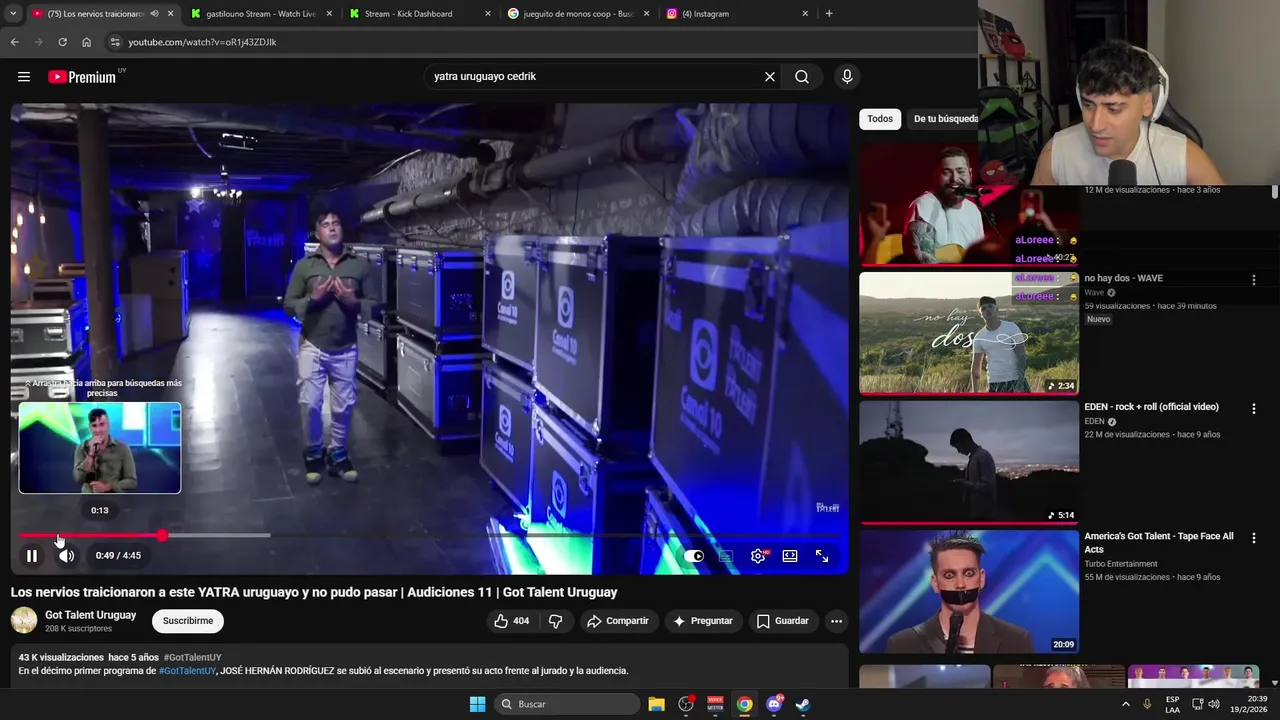The width and height of the screenshot is (1280, 720).
Task: Click the youtube.com address bar
Action: pos(540,42)
